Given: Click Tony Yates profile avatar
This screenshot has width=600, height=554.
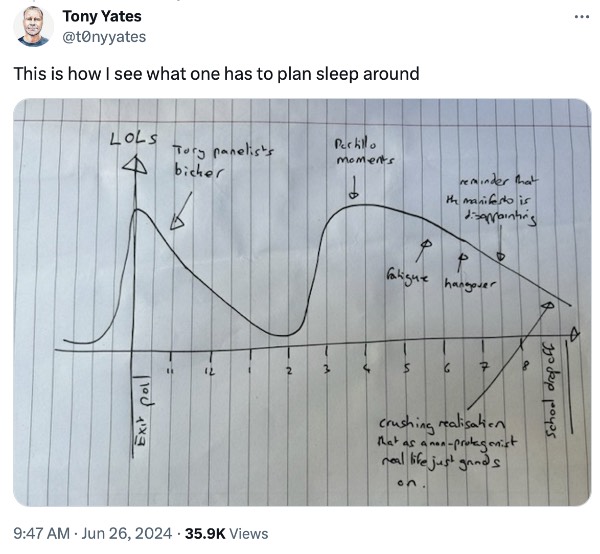Looking at the screenshot, I should [33, 26].
